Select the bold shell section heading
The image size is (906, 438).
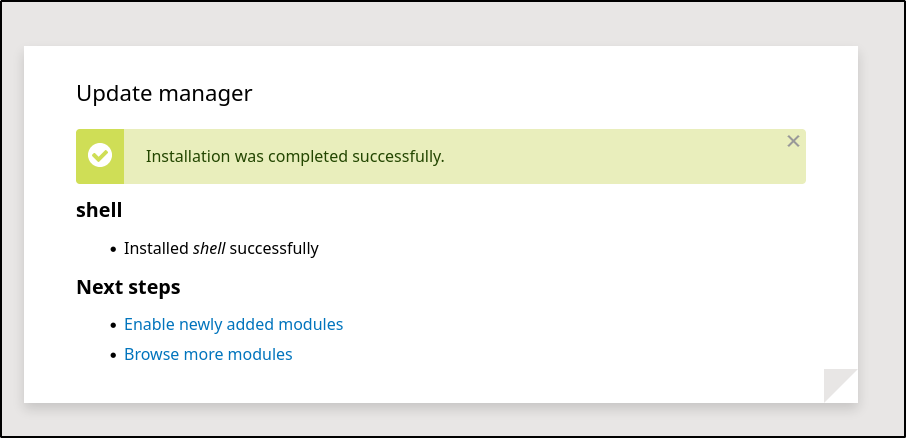[x=99, y=210]
